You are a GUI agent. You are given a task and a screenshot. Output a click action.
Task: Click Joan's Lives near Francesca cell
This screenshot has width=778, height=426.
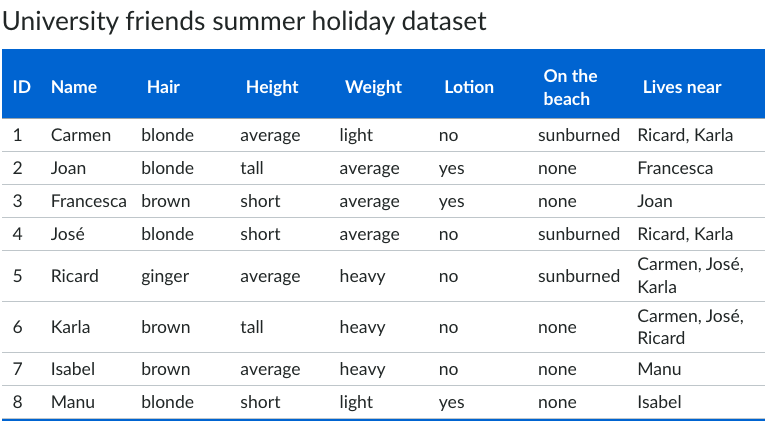675,168
